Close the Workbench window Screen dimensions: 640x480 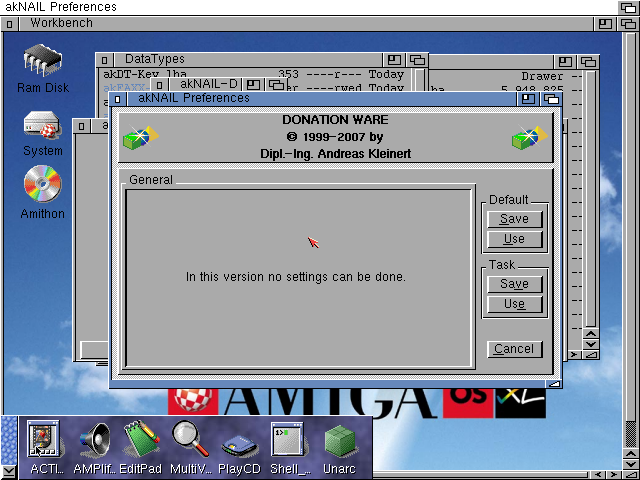pyautogui.click(x=9, y=24)
